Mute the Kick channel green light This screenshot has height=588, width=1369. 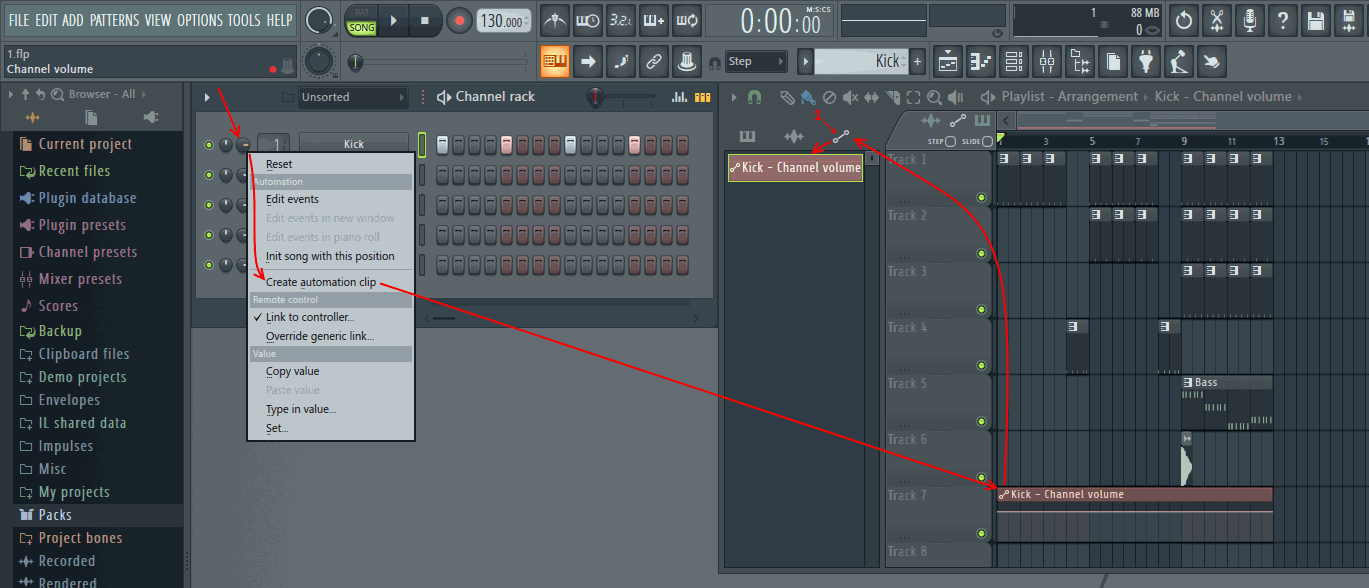pyautogui.click(x=208, y=145)
